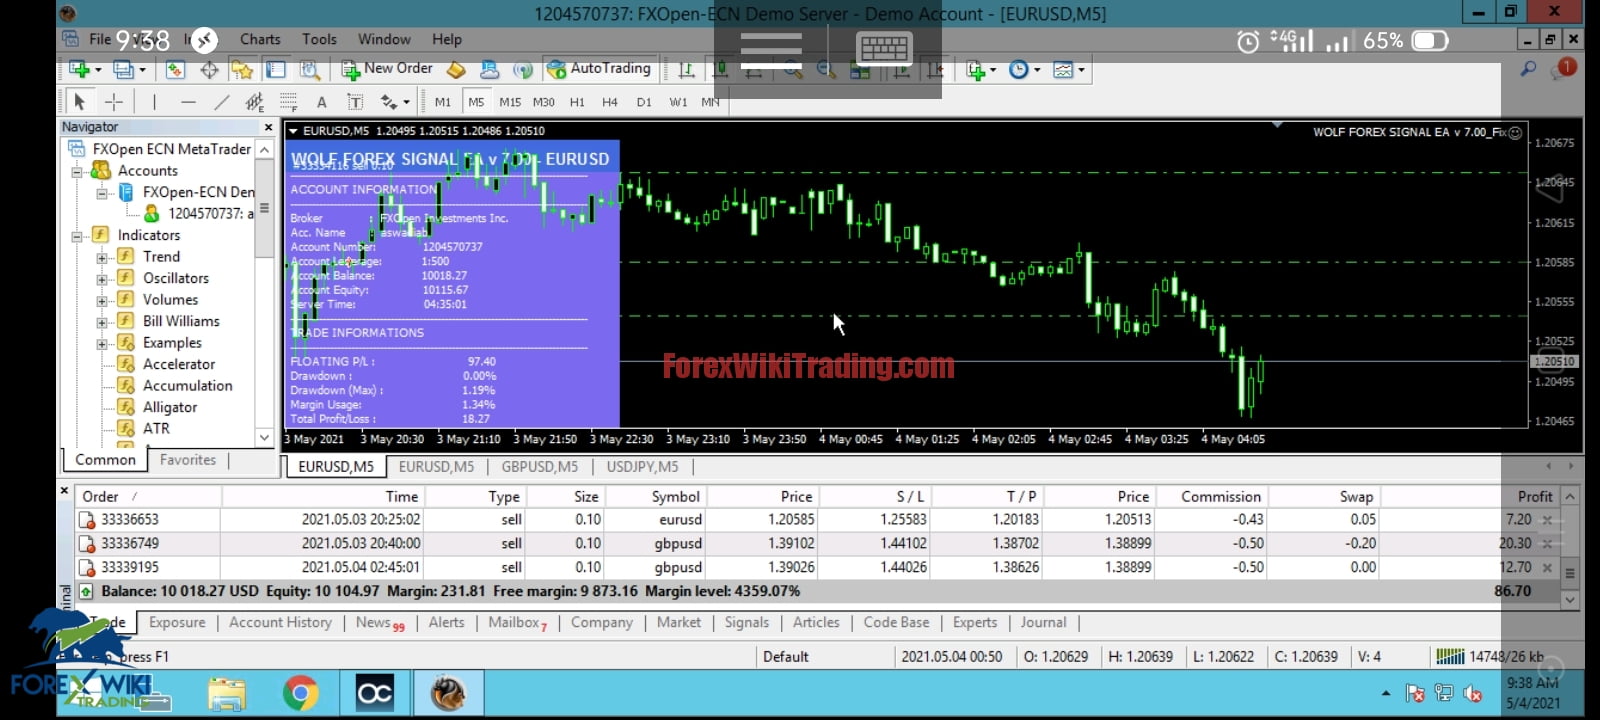Screen dimensions: 1600x720
Task: Expand the Examples folder
Action: tap(102, 344)
